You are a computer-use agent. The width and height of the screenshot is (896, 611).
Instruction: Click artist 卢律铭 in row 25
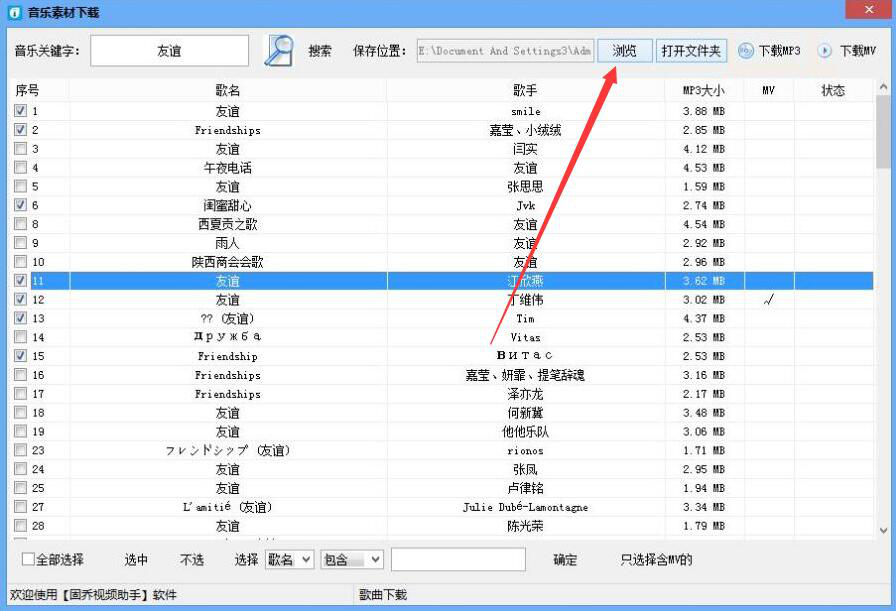[525, 488]
